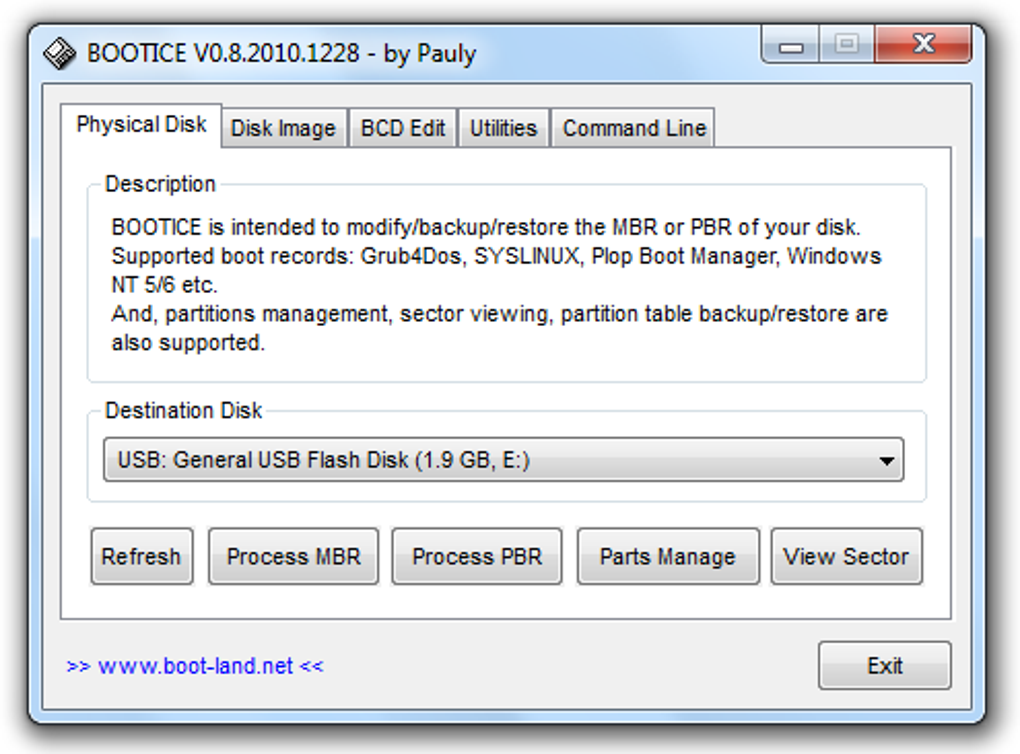
Task: Launch the Parts Manage tool
Action: point(667,557)
